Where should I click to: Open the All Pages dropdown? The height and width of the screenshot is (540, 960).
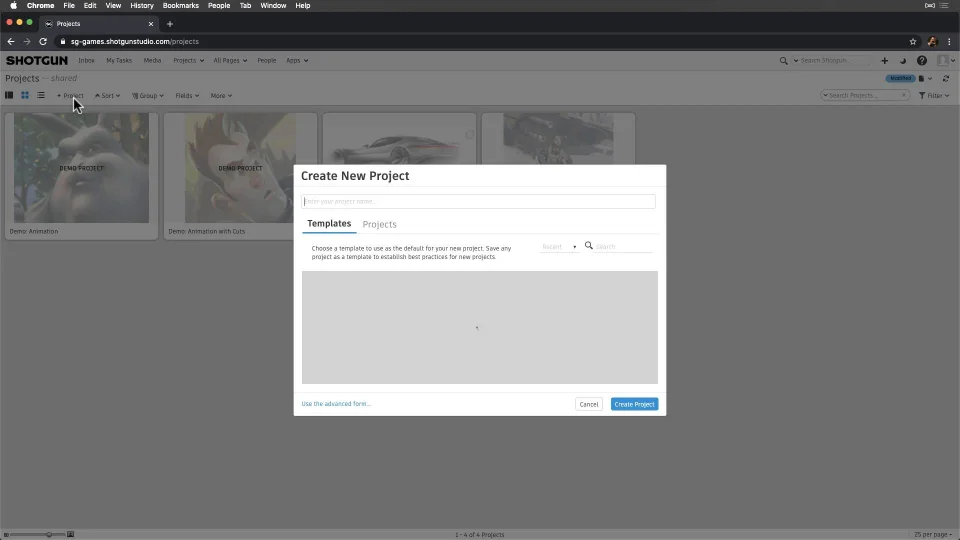230,61
